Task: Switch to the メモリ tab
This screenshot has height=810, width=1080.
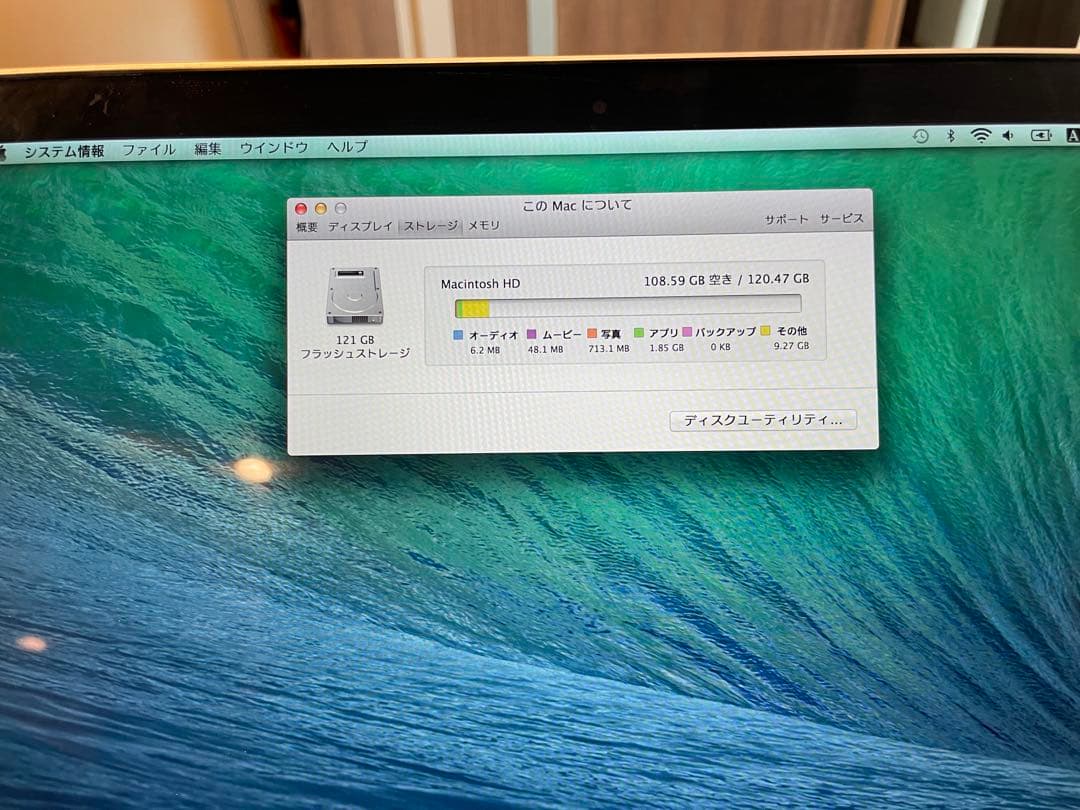Action: tap(481, 226)
